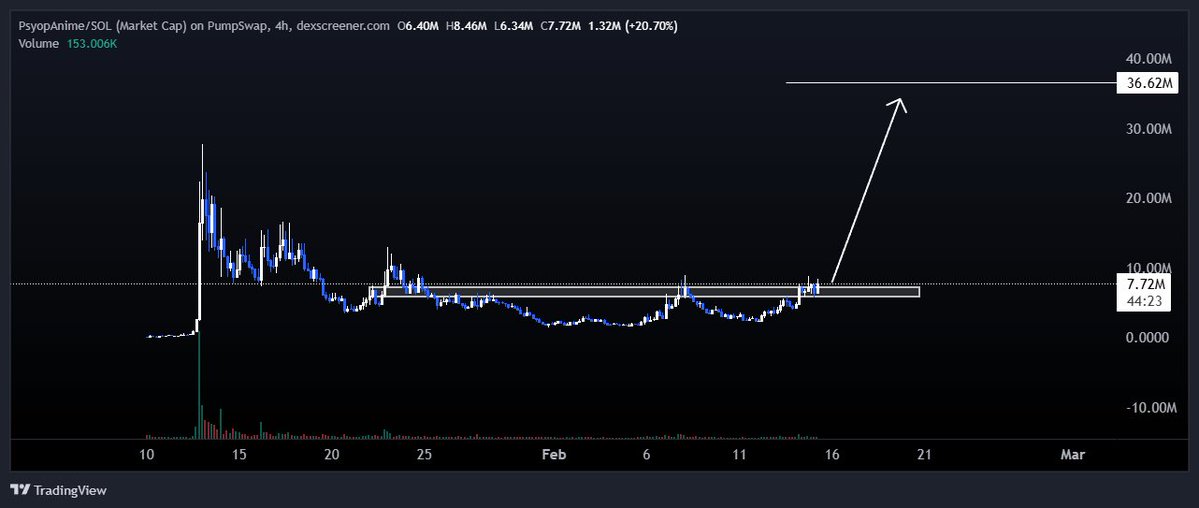Click the 20 date axis label
This screenshot has height=508, width=1199.
[331, 454]
